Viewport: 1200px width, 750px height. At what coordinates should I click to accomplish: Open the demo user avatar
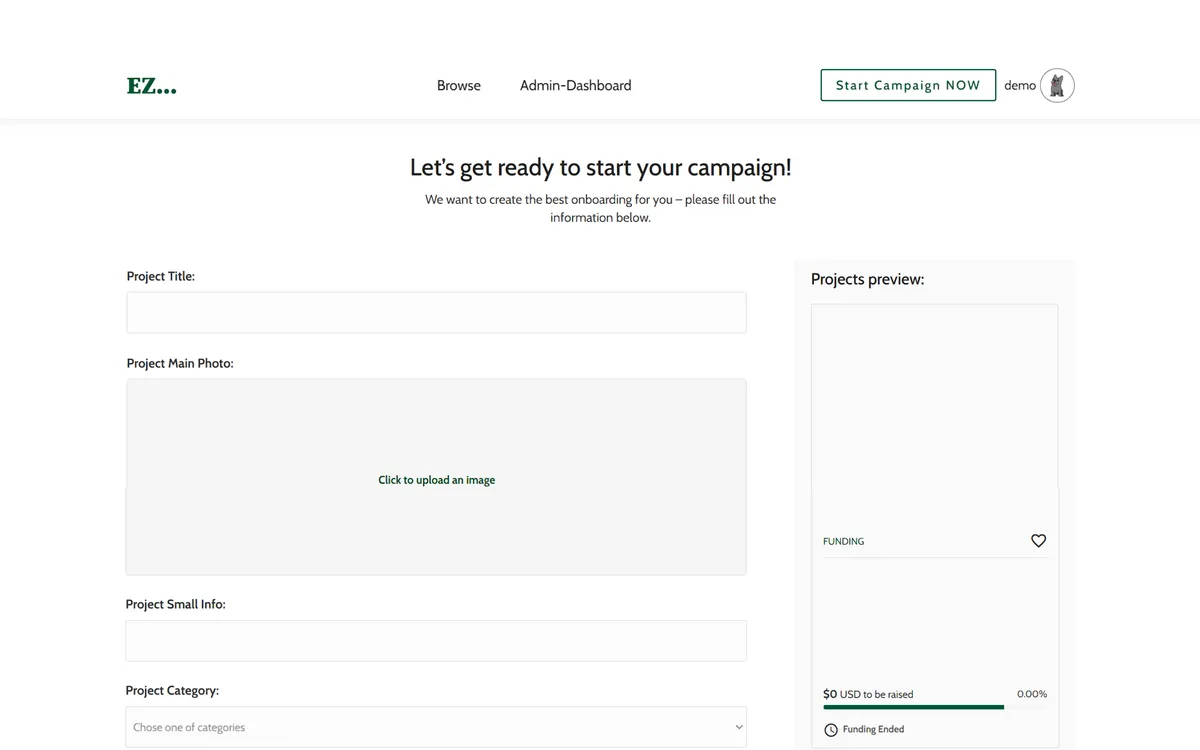pos(1057,86)
